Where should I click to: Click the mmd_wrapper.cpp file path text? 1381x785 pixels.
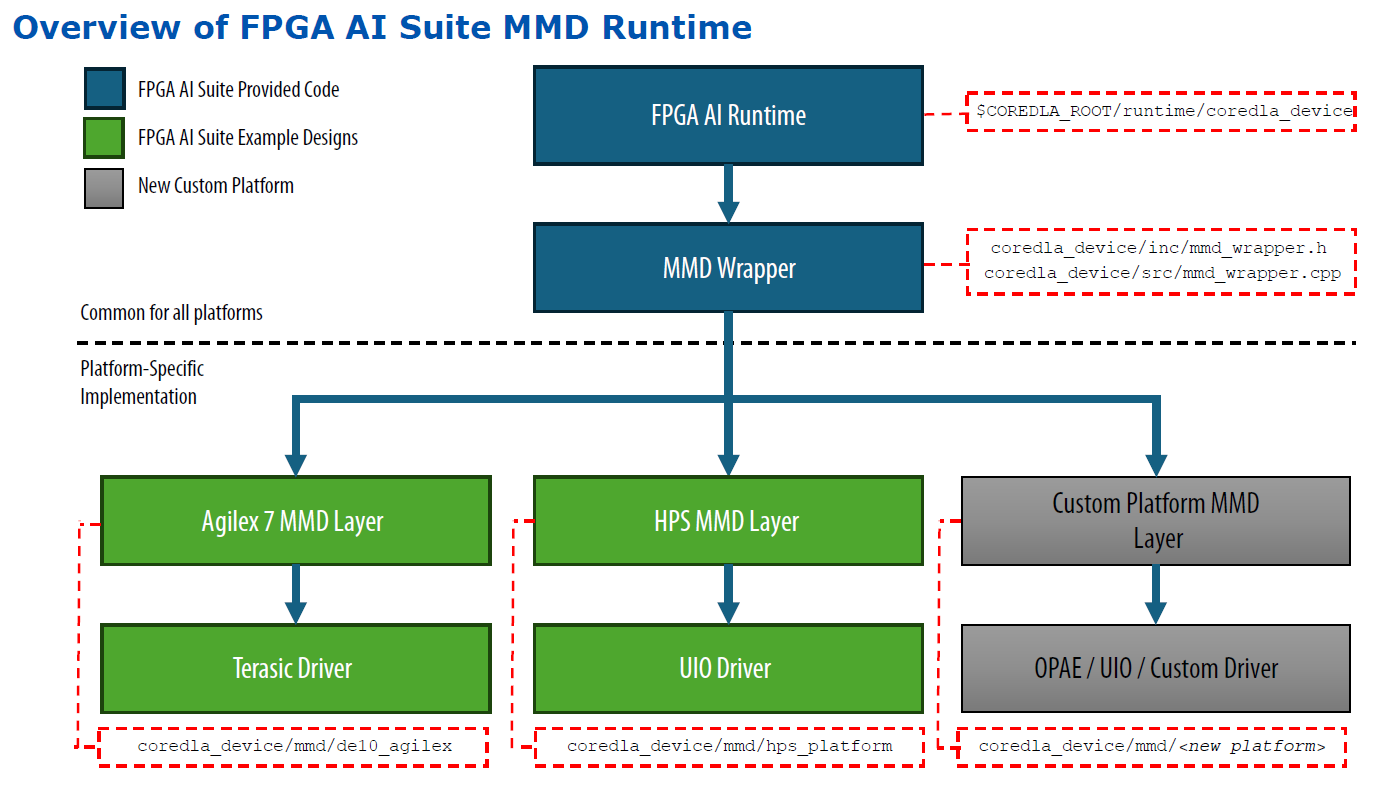tap(1162, 272)
